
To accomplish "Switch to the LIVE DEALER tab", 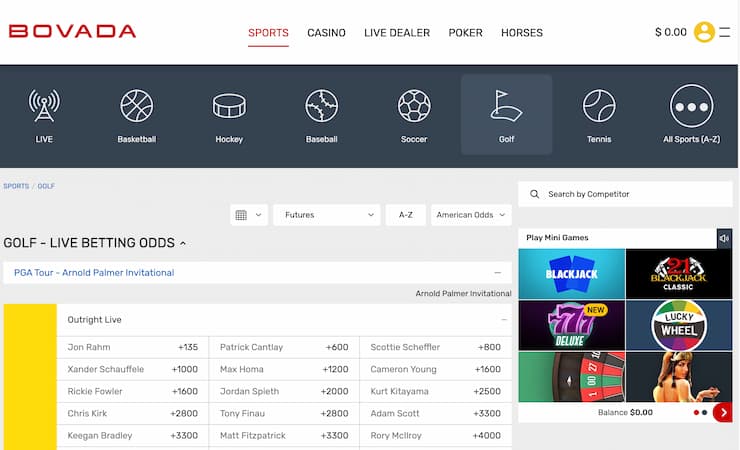I will coord(397,33).
